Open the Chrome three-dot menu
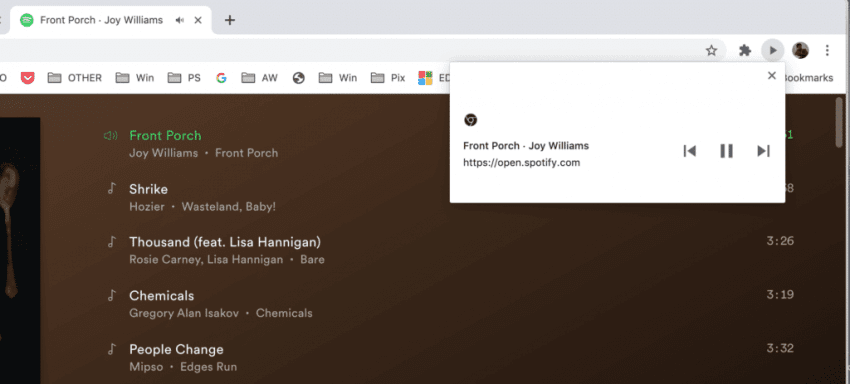 (827, 50)
